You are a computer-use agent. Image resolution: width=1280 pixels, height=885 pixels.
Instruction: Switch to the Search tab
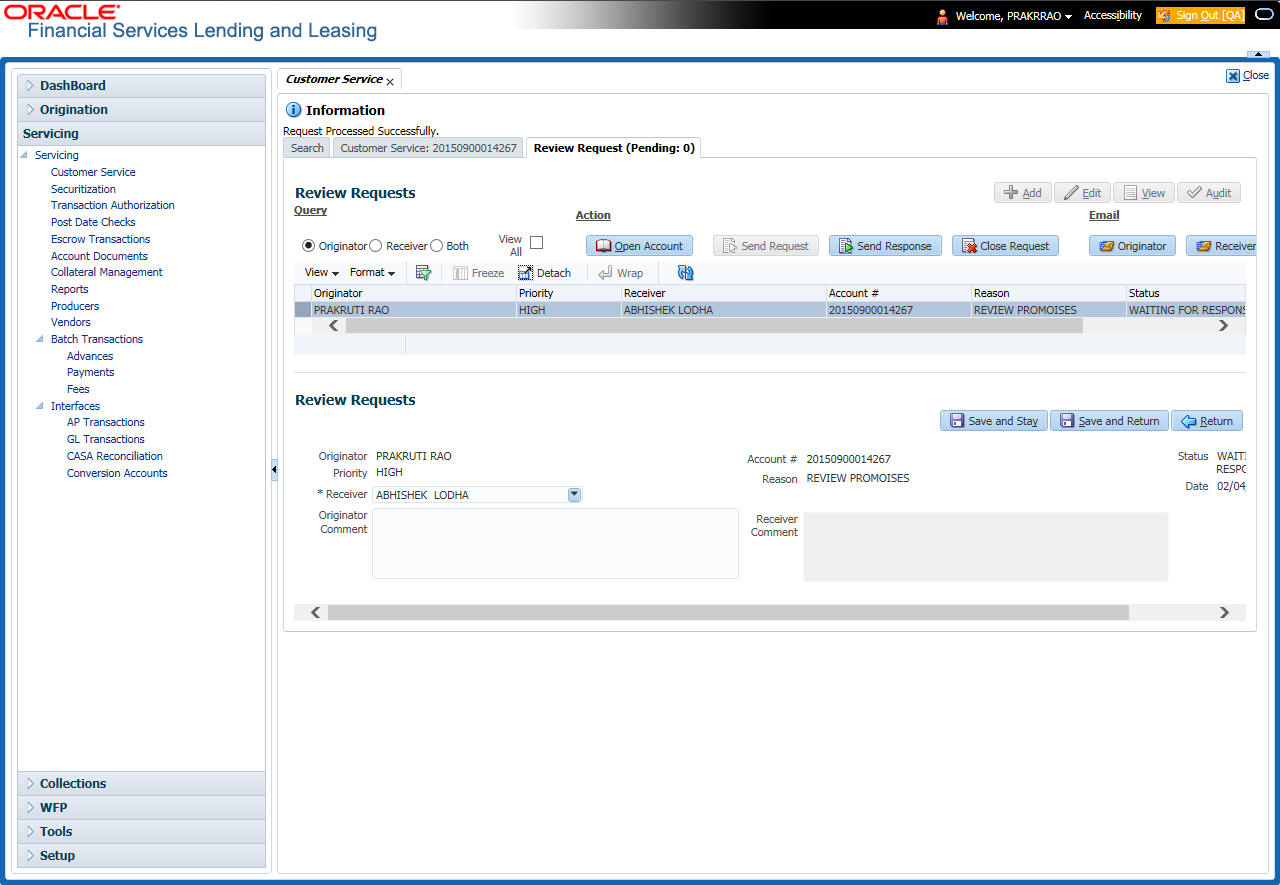[307, 148]
